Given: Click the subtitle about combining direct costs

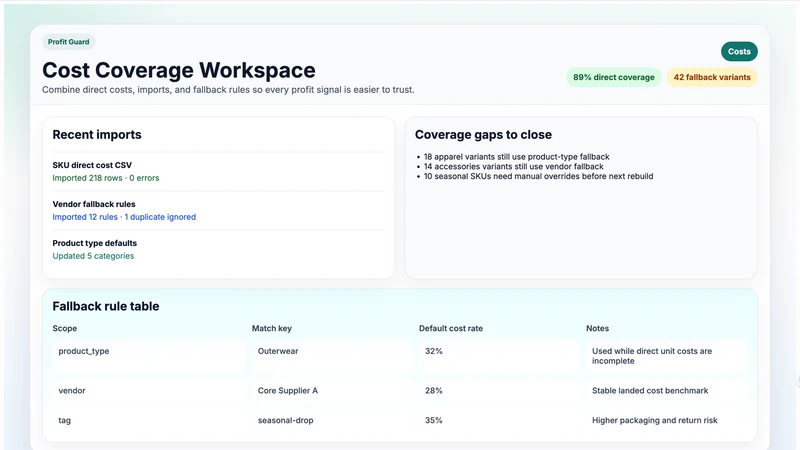Looking at the screenshot, I should [228, 90].
